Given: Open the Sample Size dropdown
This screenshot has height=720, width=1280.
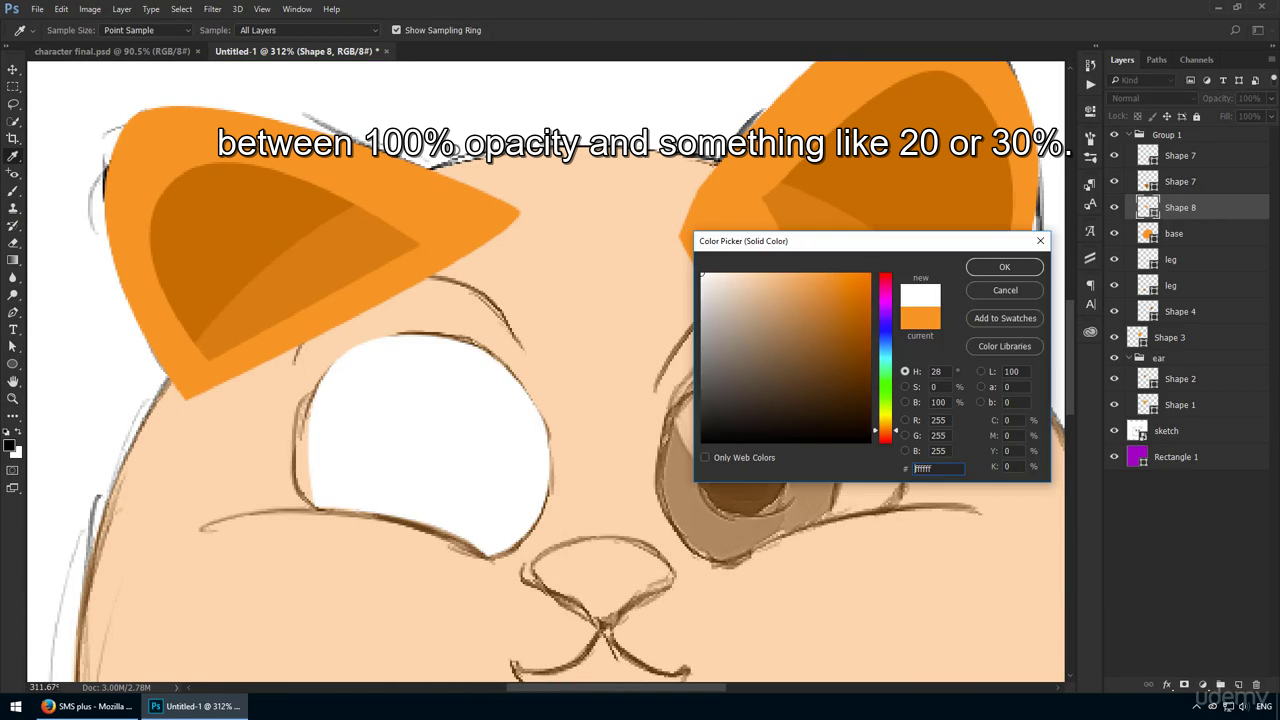Looking at the screenshot, I should [x=146, y=30].
